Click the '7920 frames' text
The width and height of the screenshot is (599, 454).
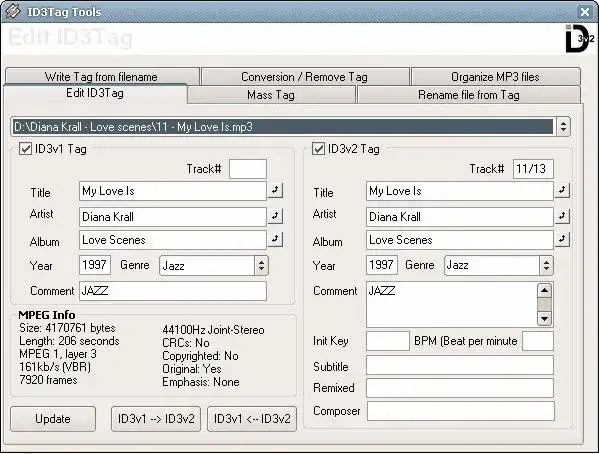(48, 380)
